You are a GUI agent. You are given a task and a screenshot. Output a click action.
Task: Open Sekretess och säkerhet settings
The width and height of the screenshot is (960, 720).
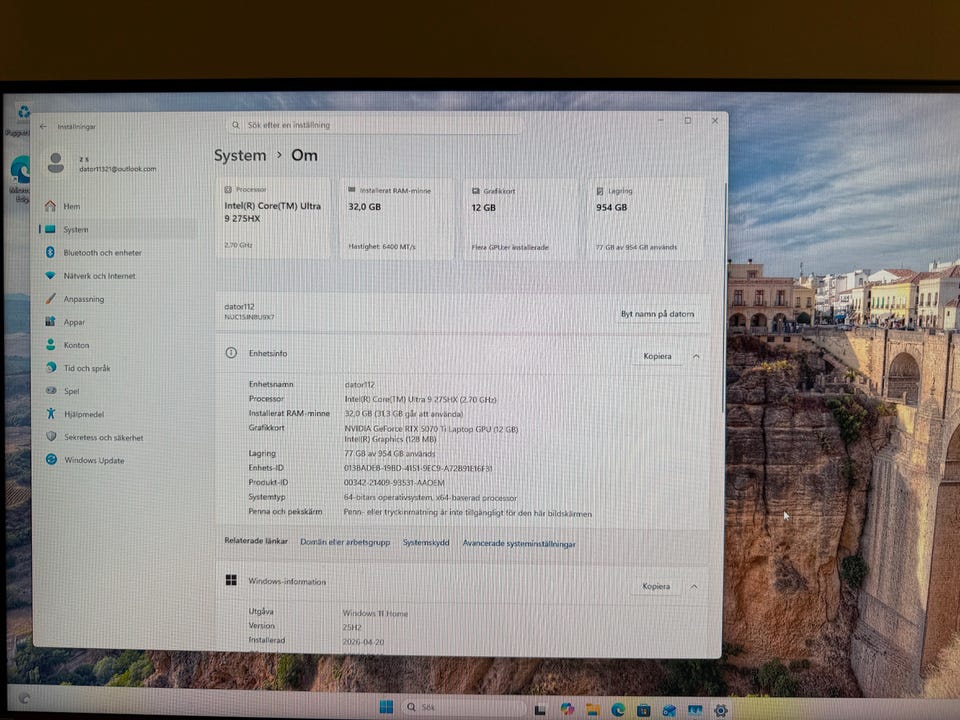click(x=103, y=437)
